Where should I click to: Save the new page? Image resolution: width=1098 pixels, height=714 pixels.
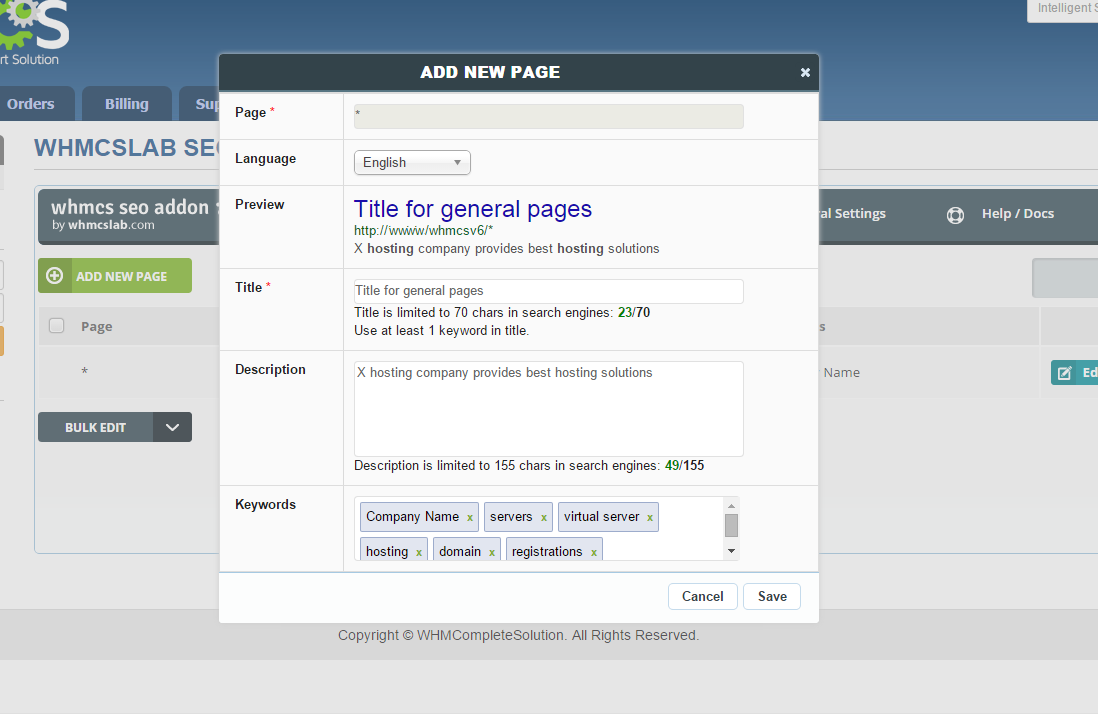pos(772,596)
